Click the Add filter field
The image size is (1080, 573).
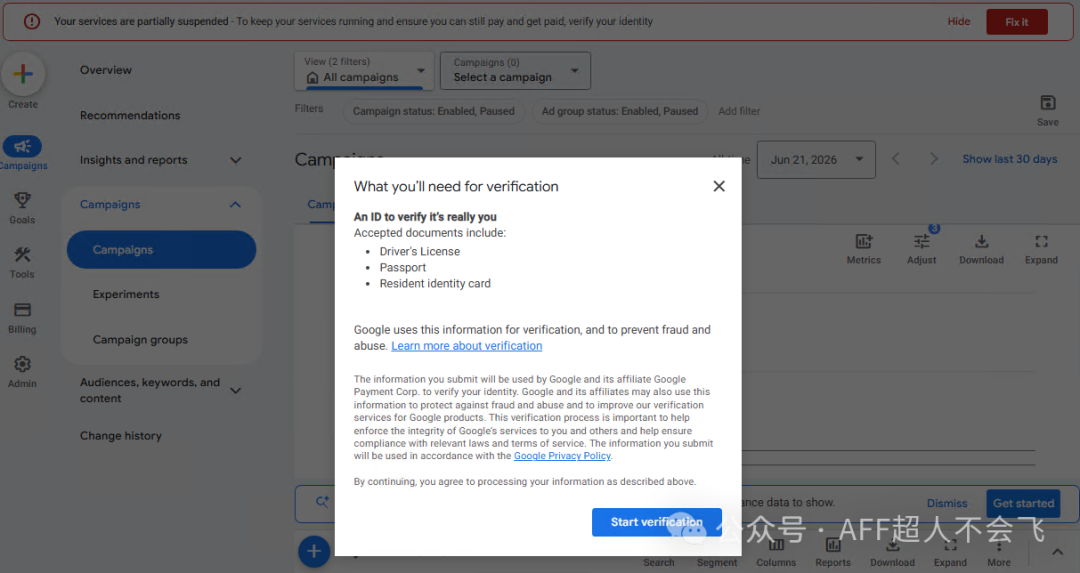coord(739,111)
